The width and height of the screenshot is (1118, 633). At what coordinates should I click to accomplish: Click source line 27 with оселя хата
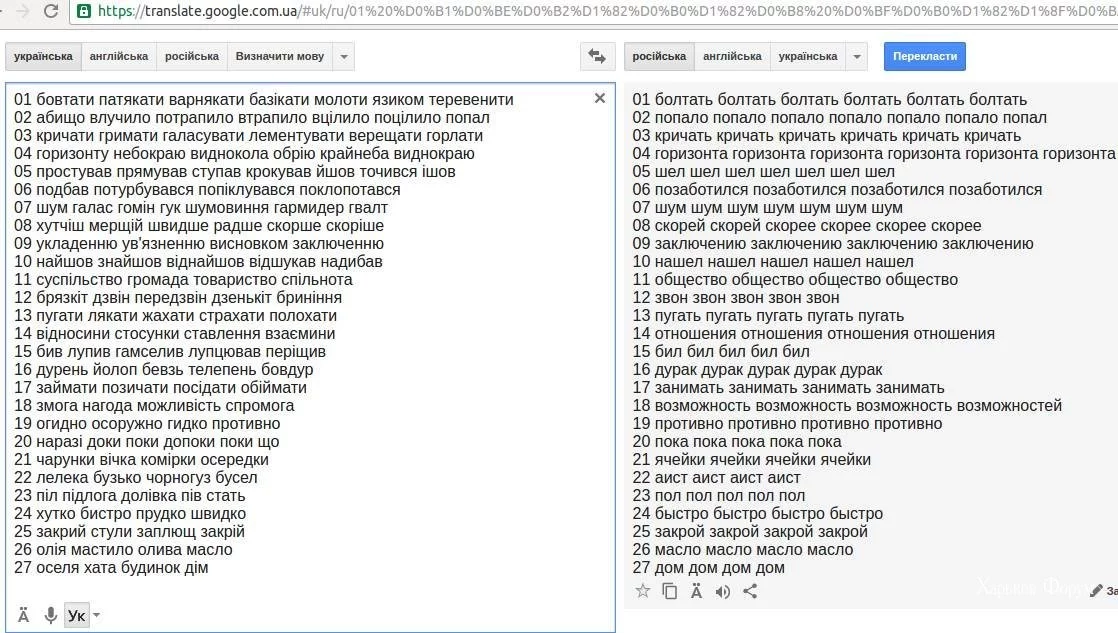[111, 567]
